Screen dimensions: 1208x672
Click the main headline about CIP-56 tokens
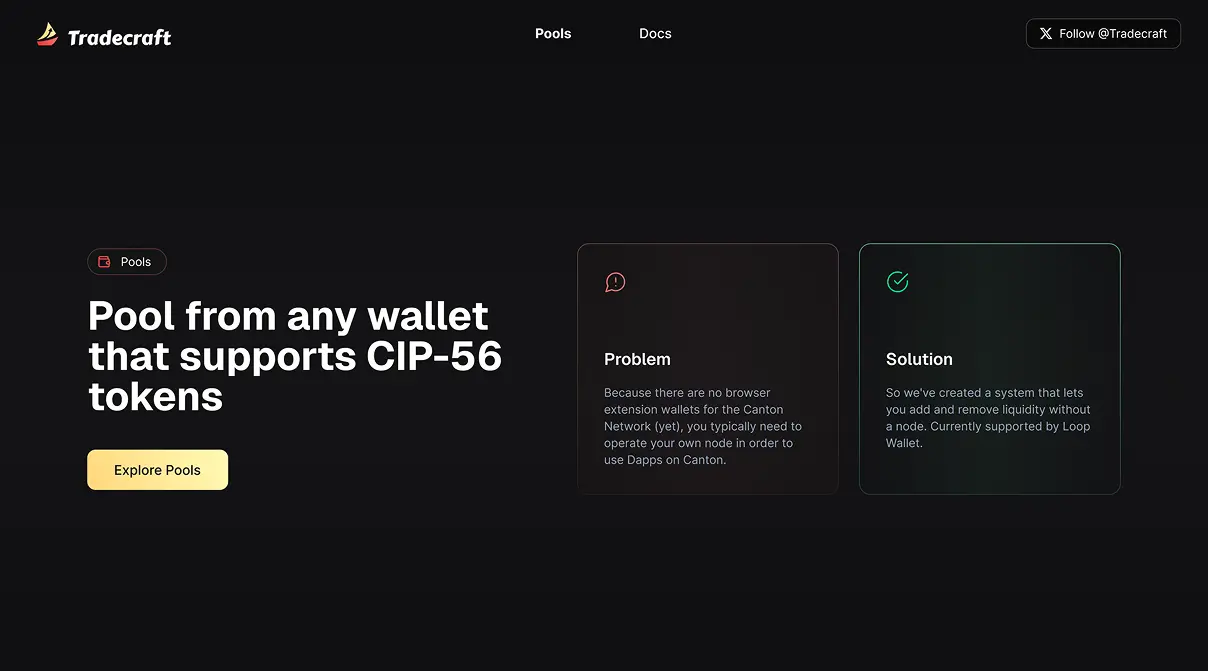(295, 356)
